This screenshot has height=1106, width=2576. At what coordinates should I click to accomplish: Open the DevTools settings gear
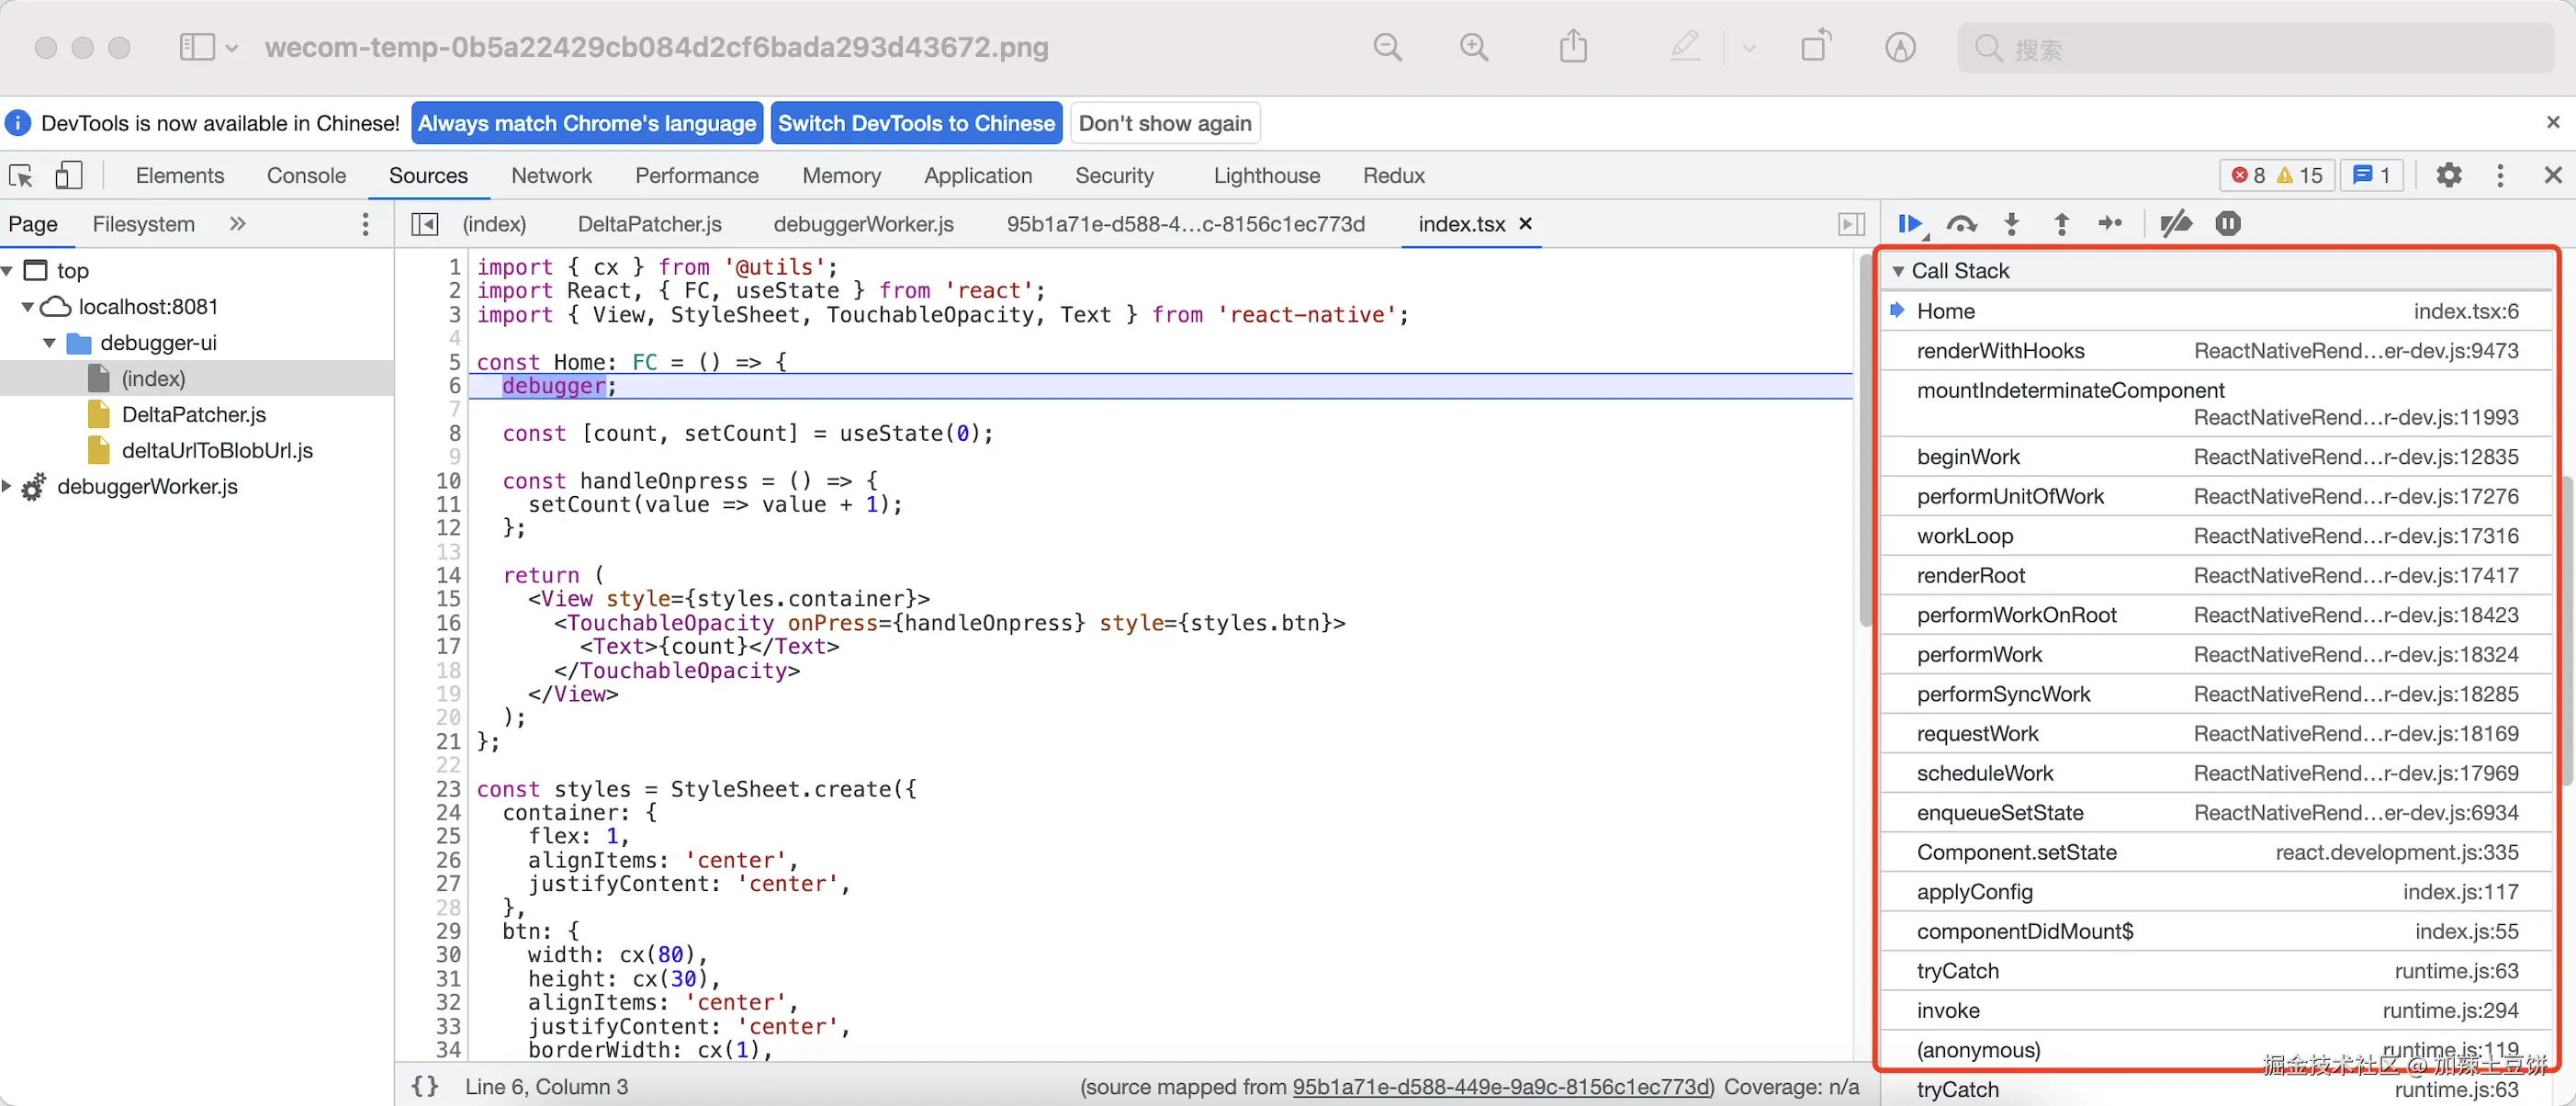click(x=2448, y=176)
